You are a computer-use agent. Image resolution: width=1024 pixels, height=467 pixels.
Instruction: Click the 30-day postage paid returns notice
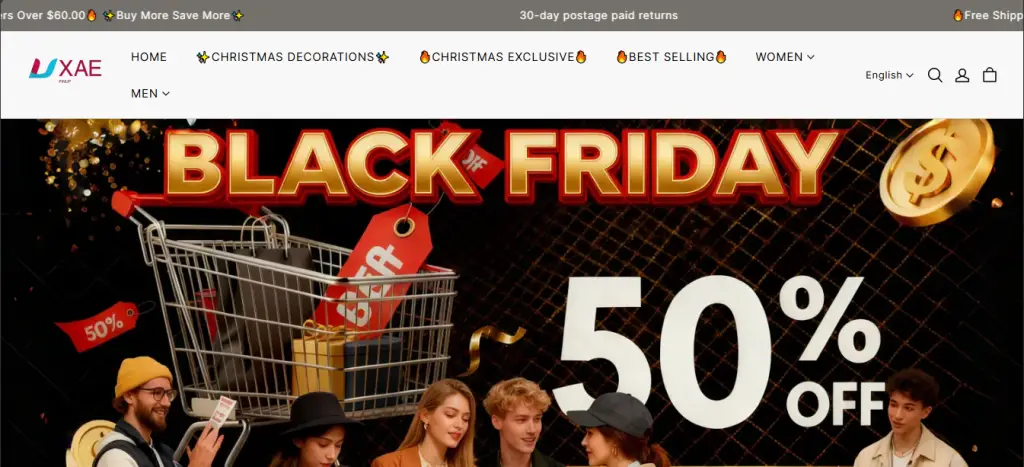point(599,15)
